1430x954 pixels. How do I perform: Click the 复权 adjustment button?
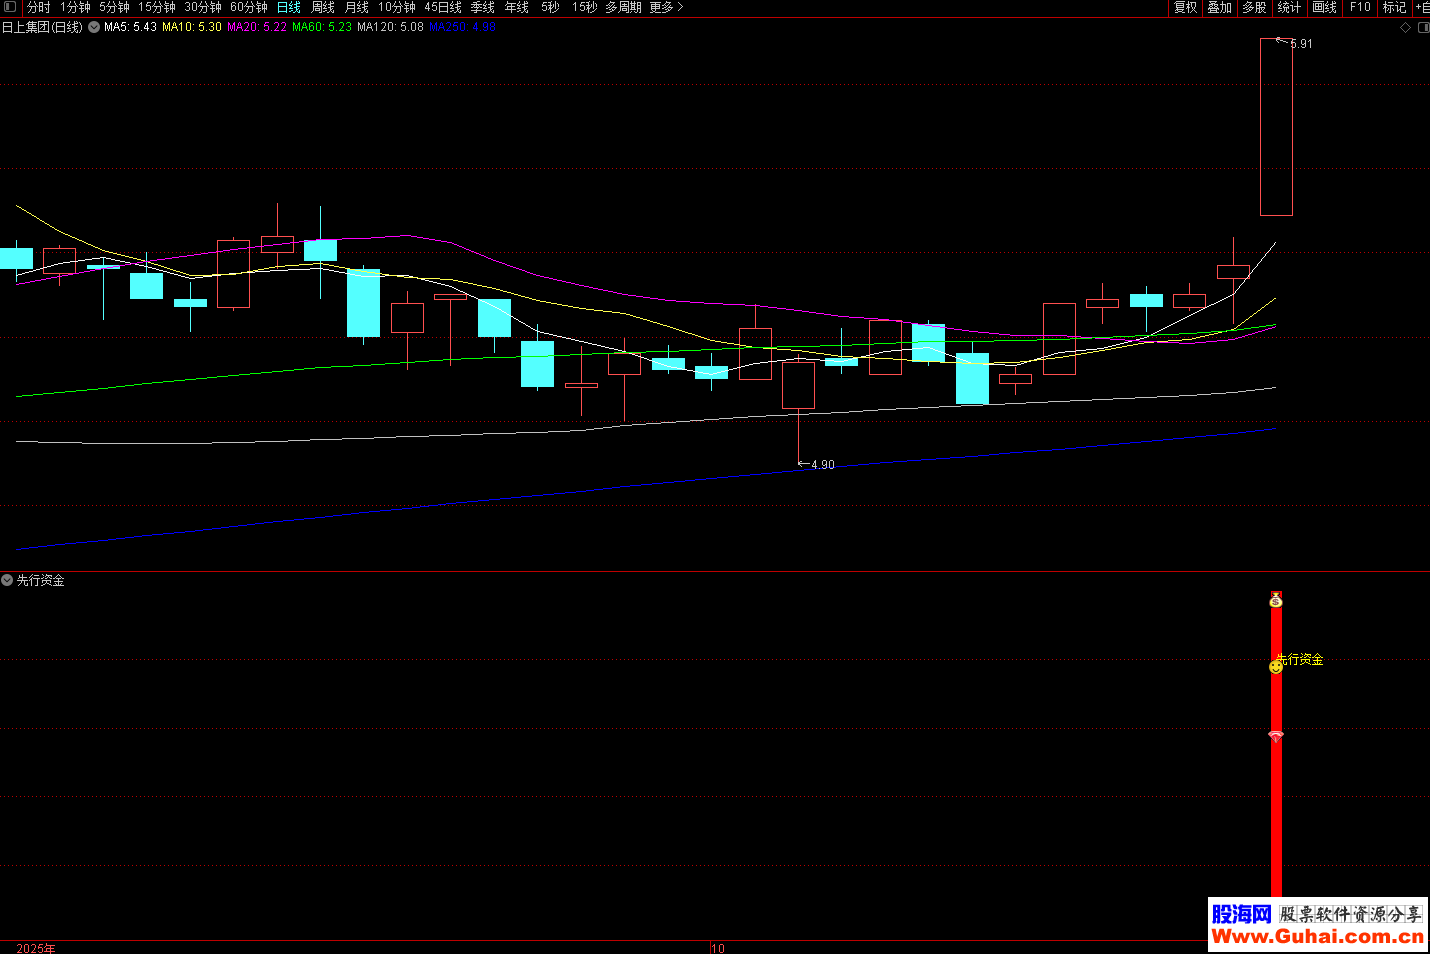tap(1185, 7)
